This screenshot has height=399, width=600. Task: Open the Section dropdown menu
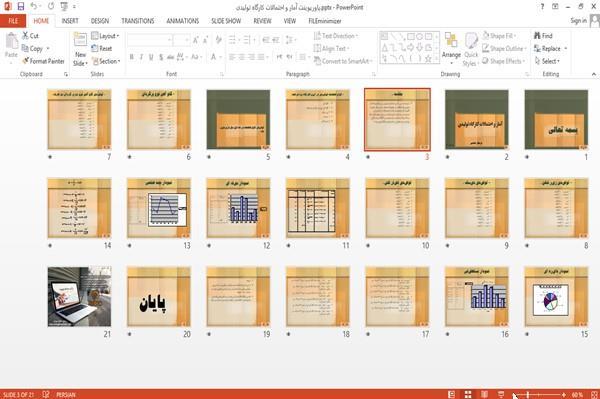(x=106, y=61)
